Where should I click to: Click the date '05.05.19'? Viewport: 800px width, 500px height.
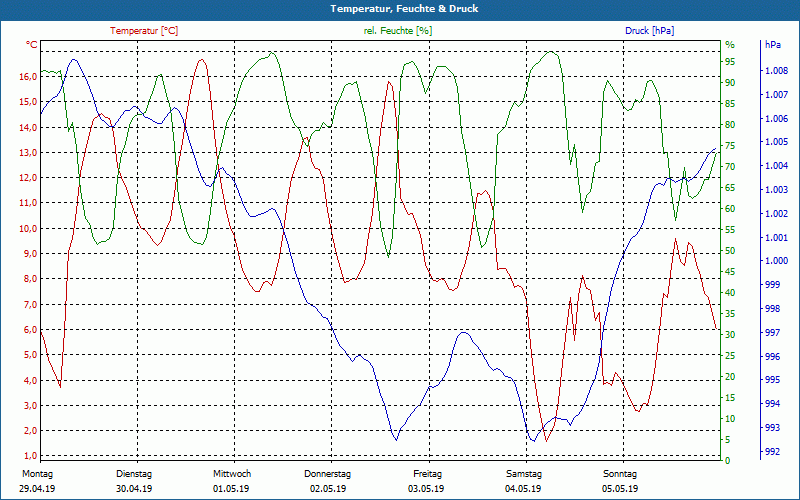pyautogui.click(x=620, y=489)
